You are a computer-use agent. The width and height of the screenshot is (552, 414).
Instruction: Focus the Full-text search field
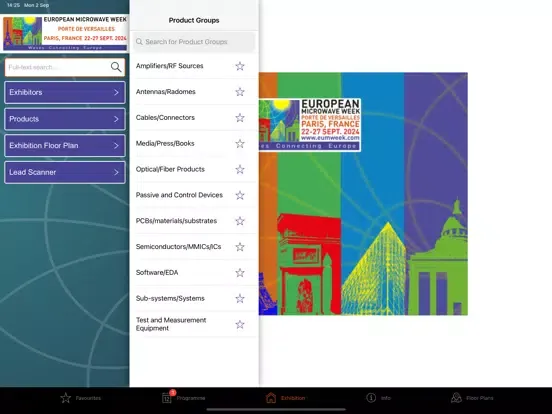click(x=65, y=67)
